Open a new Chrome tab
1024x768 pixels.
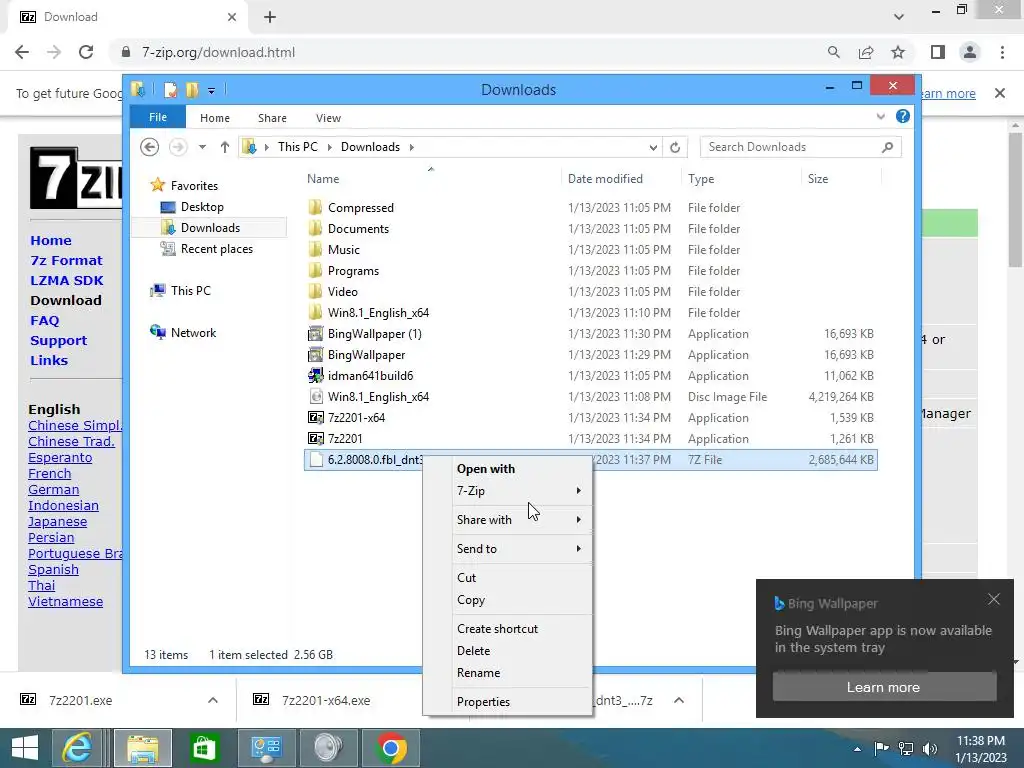pyautogui.click(x=270, y=17)
